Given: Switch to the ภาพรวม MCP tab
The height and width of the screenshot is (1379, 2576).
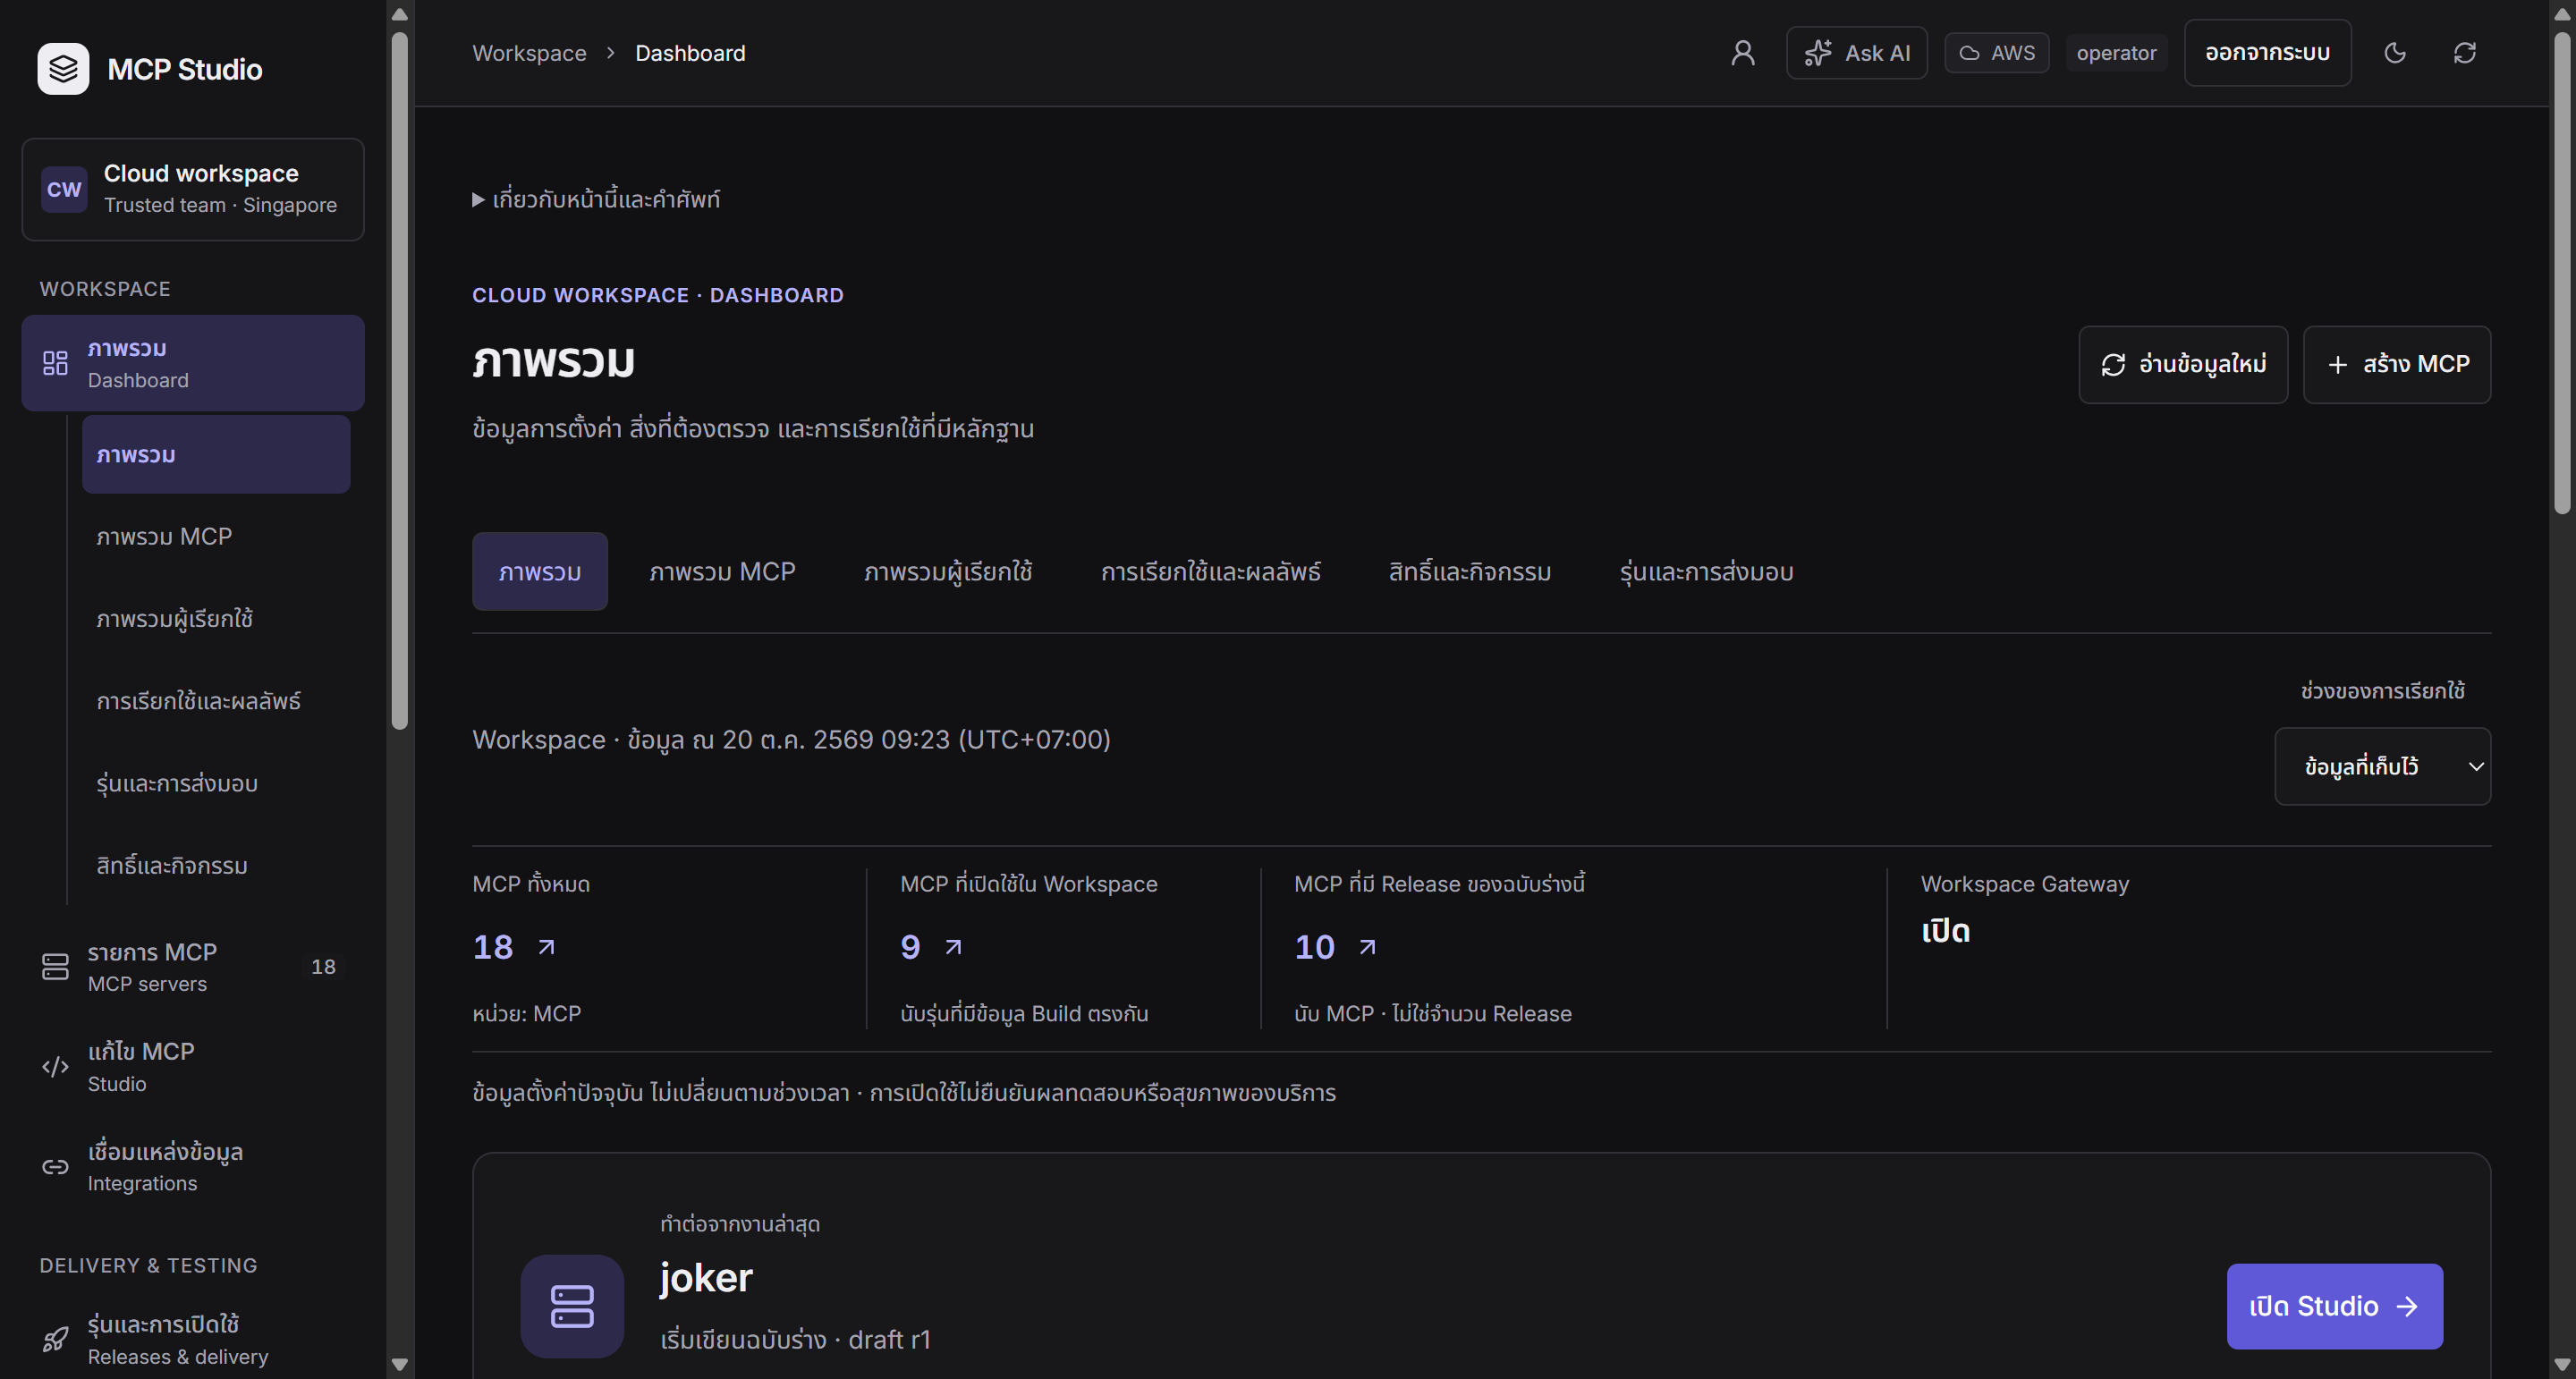Looking at the screenshot, I should click(722, 572).
